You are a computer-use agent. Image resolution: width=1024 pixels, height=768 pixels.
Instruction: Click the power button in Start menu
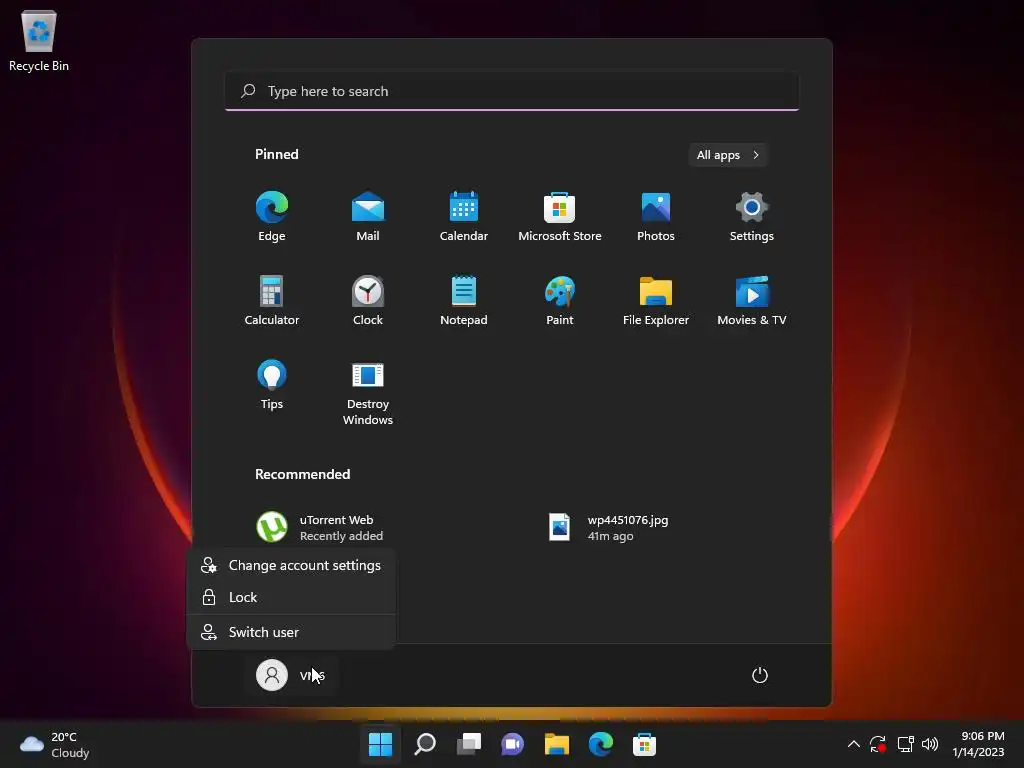pos(760,675)
